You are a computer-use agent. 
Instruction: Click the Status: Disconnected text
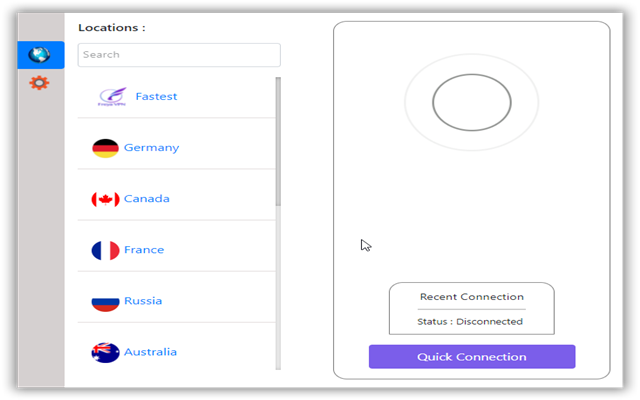[x=470, y=322]
